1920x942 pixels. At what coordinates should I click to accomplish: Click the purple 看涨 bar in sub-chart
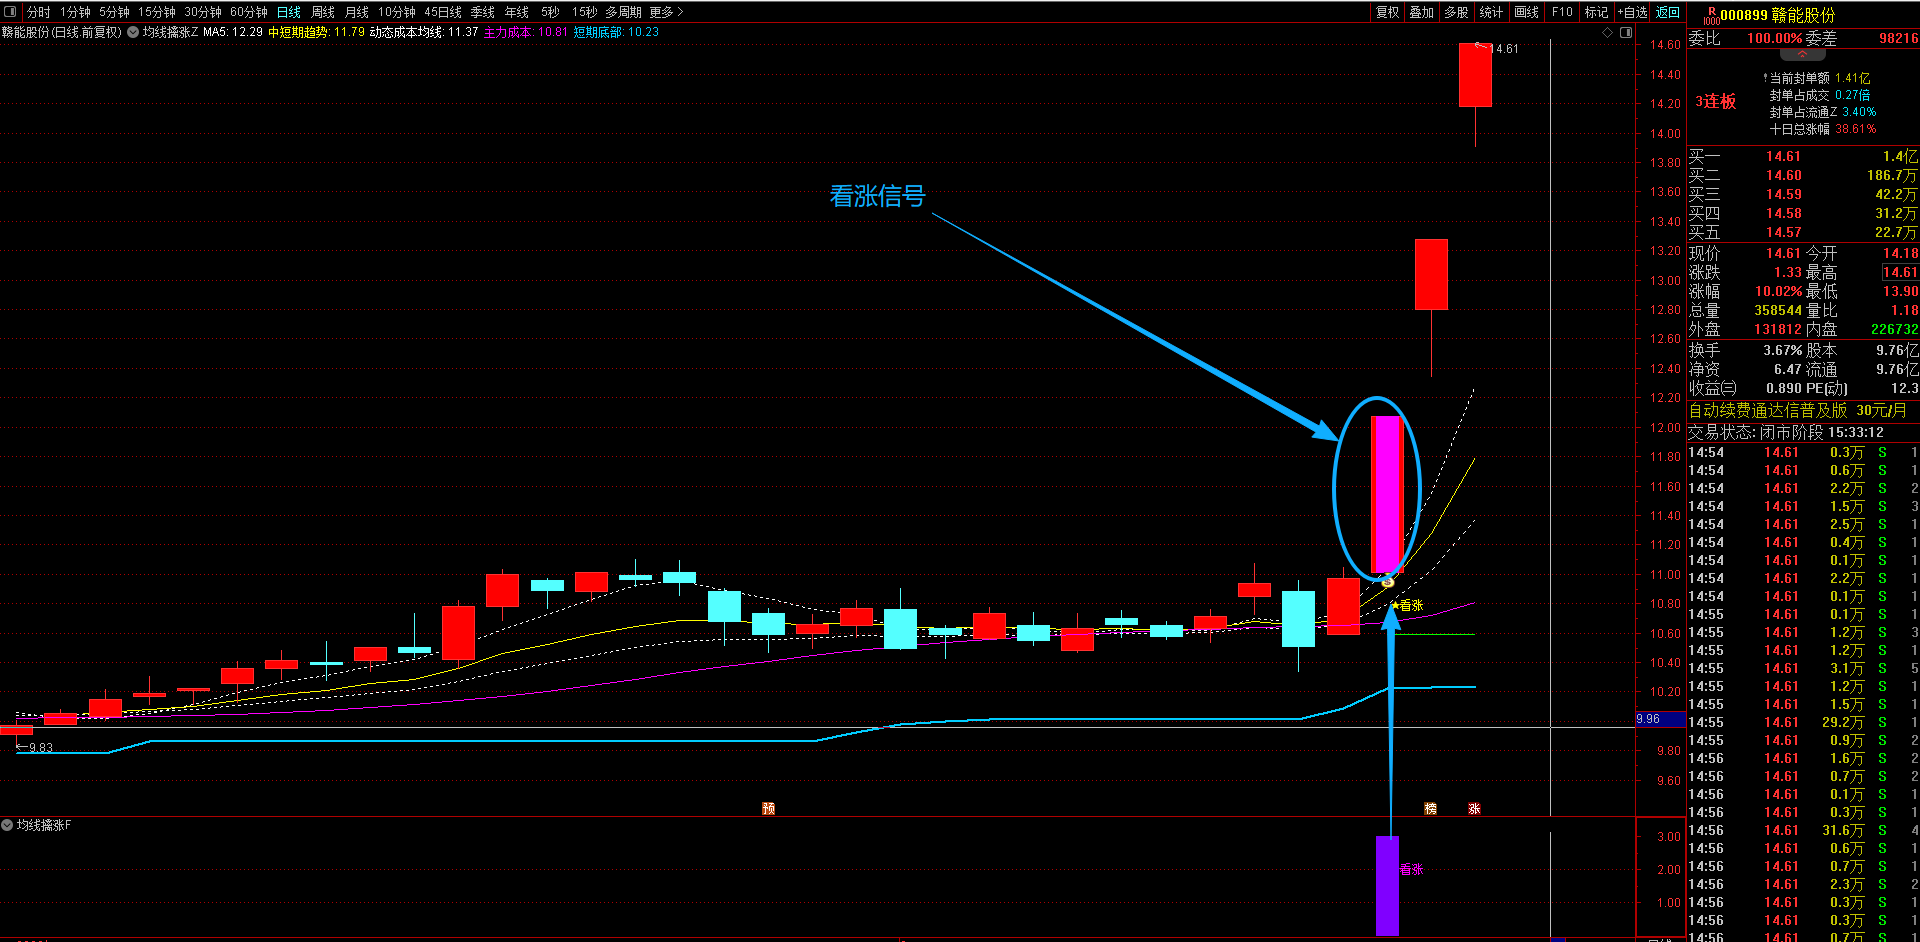click(x=1387, y=885)
